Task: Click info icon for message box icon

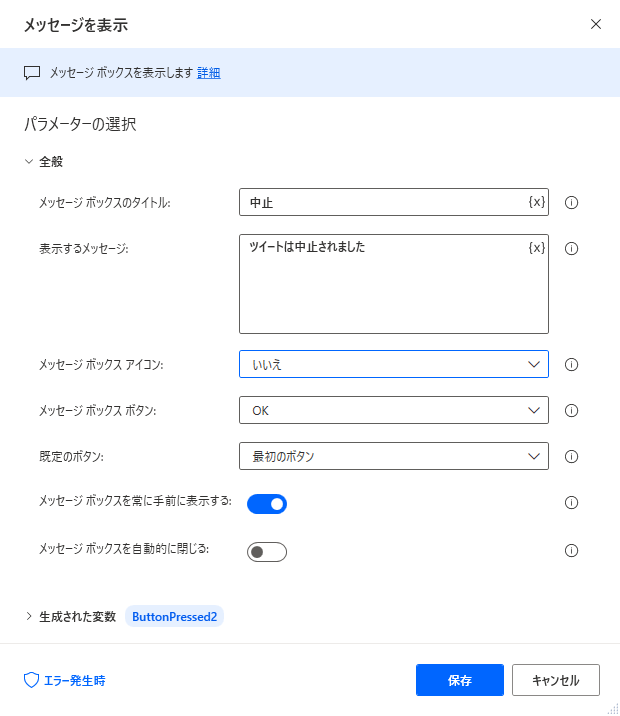Action: click(x=571, y=364)
